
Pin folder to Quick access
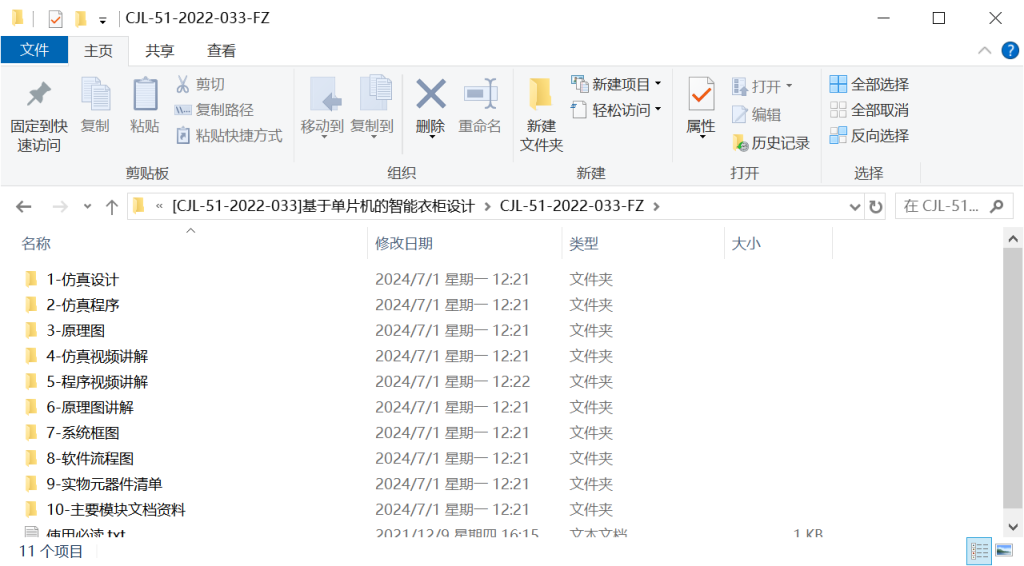[x=39, y=116]
